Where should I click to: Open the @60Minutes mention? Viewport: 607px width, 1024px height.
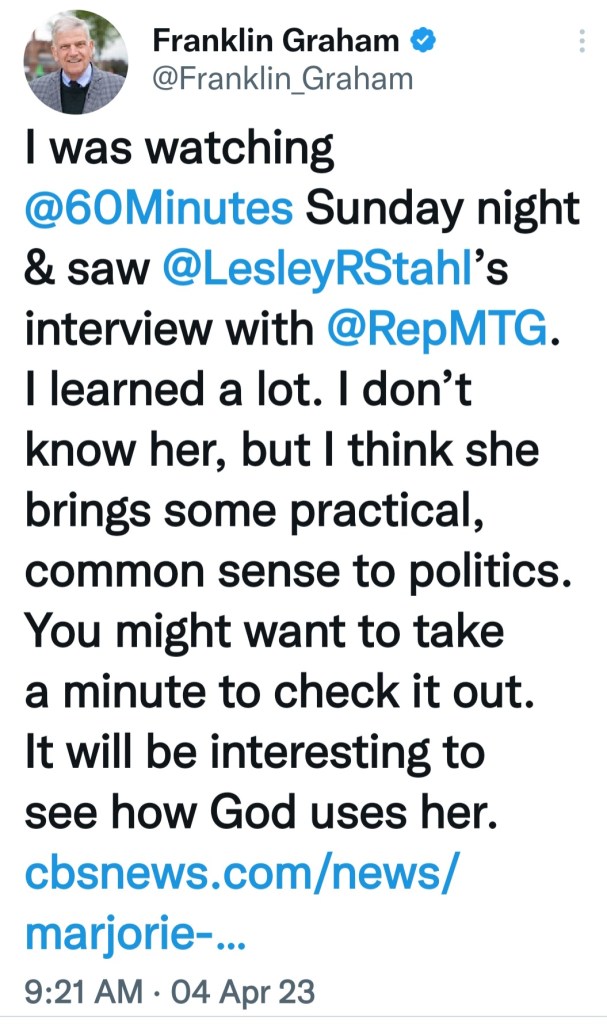click(x=159, y=210)
